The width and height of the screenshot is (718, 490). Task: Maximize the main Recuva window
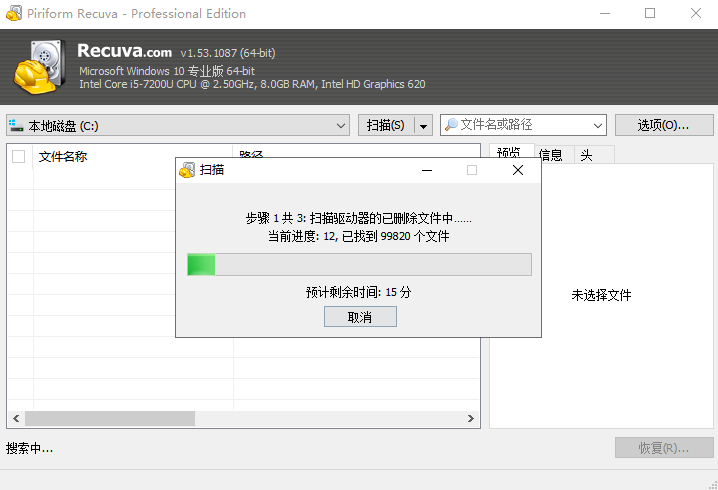click(650, 13)
